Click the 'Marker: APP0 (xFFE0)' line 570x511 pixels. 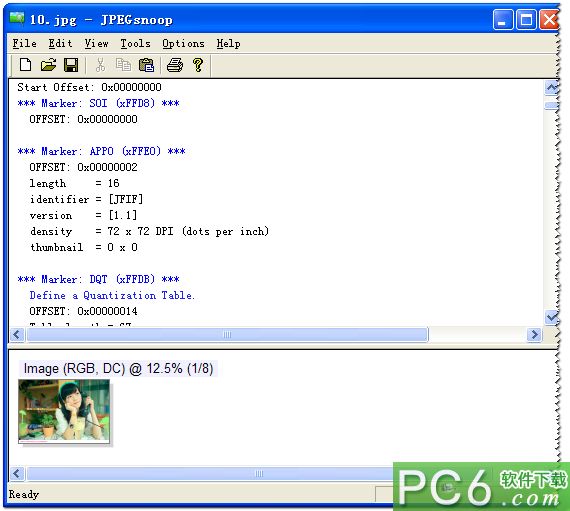coord(101,151)
